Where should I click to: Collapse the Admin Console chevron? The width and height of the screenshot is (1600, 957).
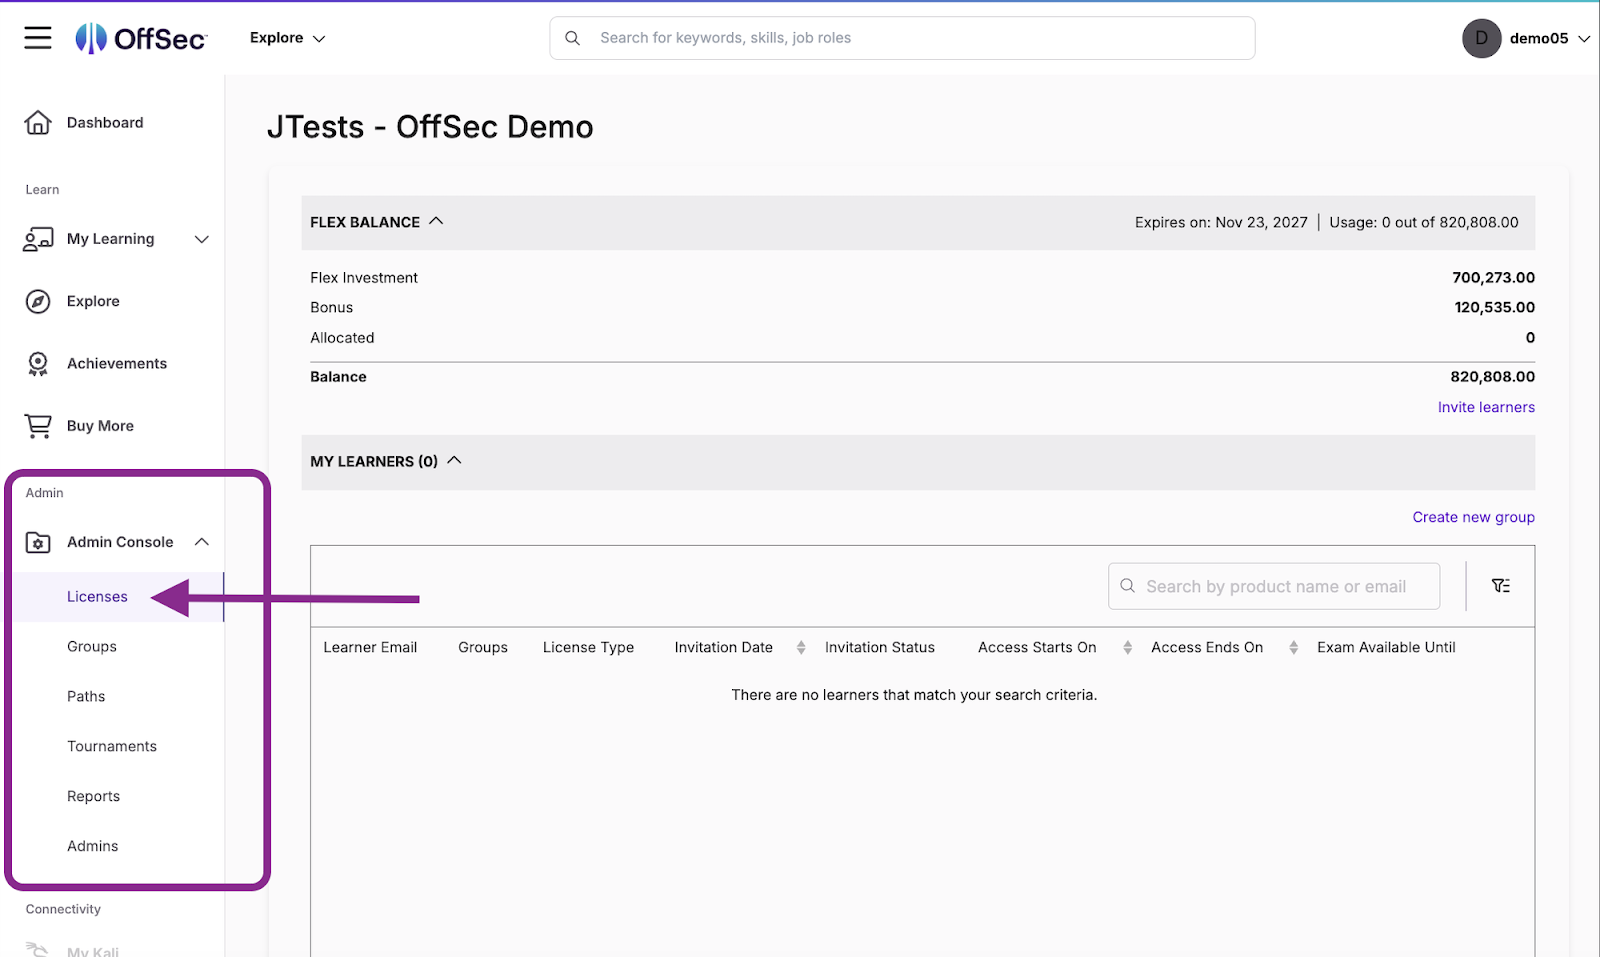coord(202,542)
